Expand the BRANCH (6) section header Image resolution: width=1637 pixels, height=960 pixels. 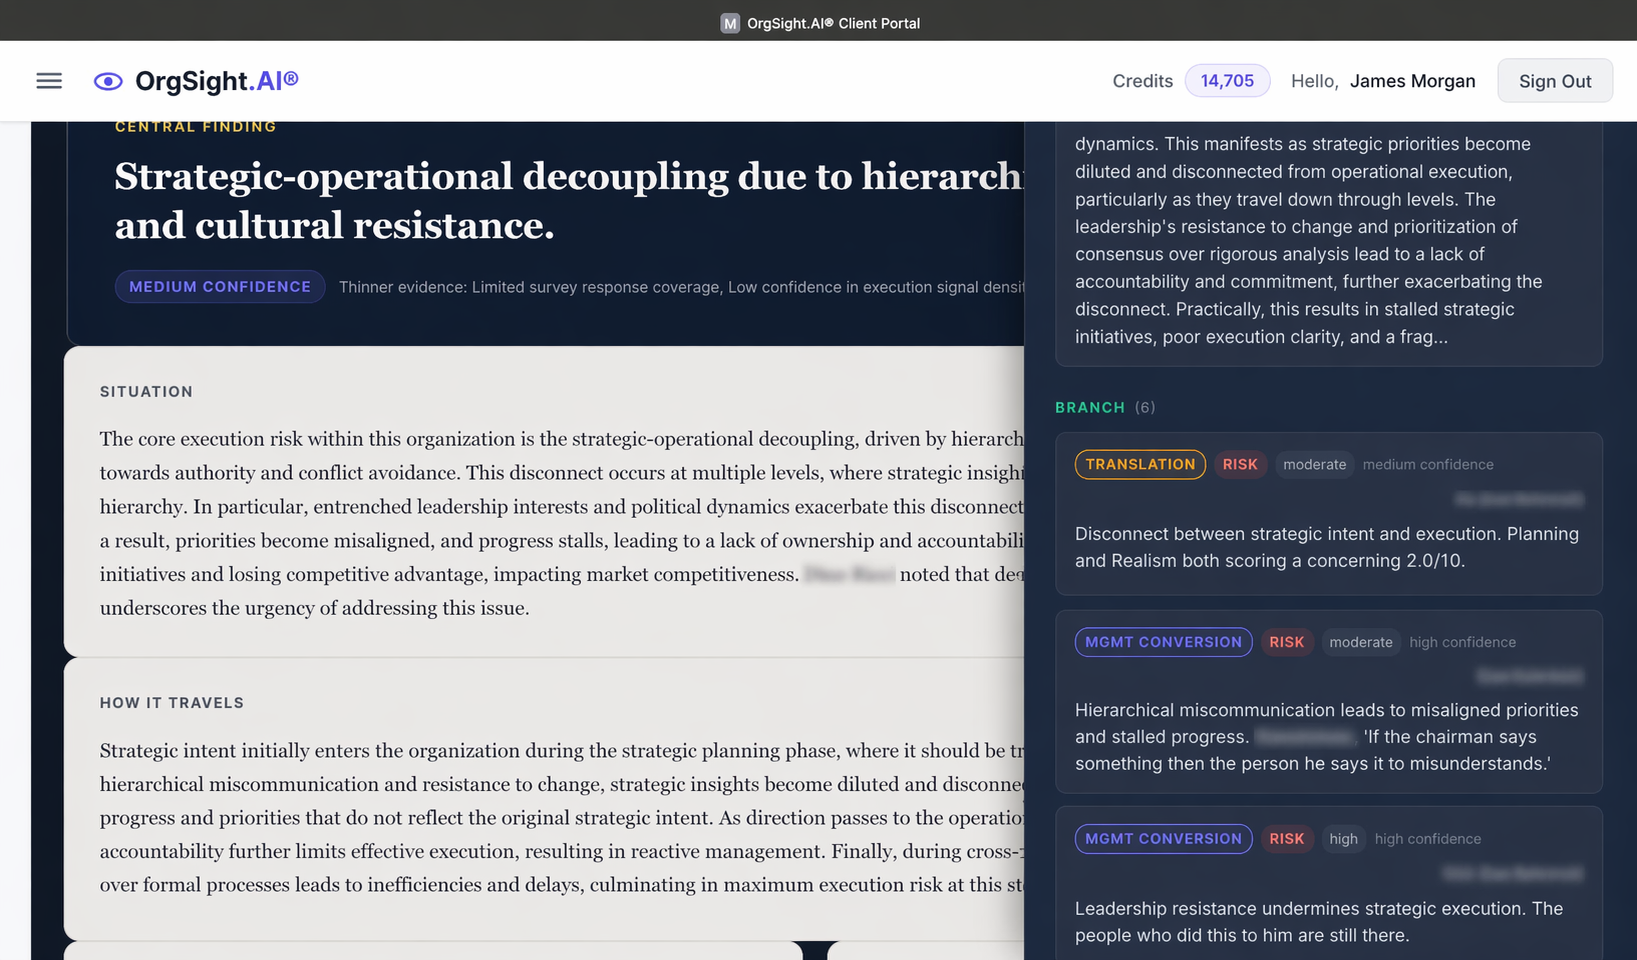pos(1104,407)
